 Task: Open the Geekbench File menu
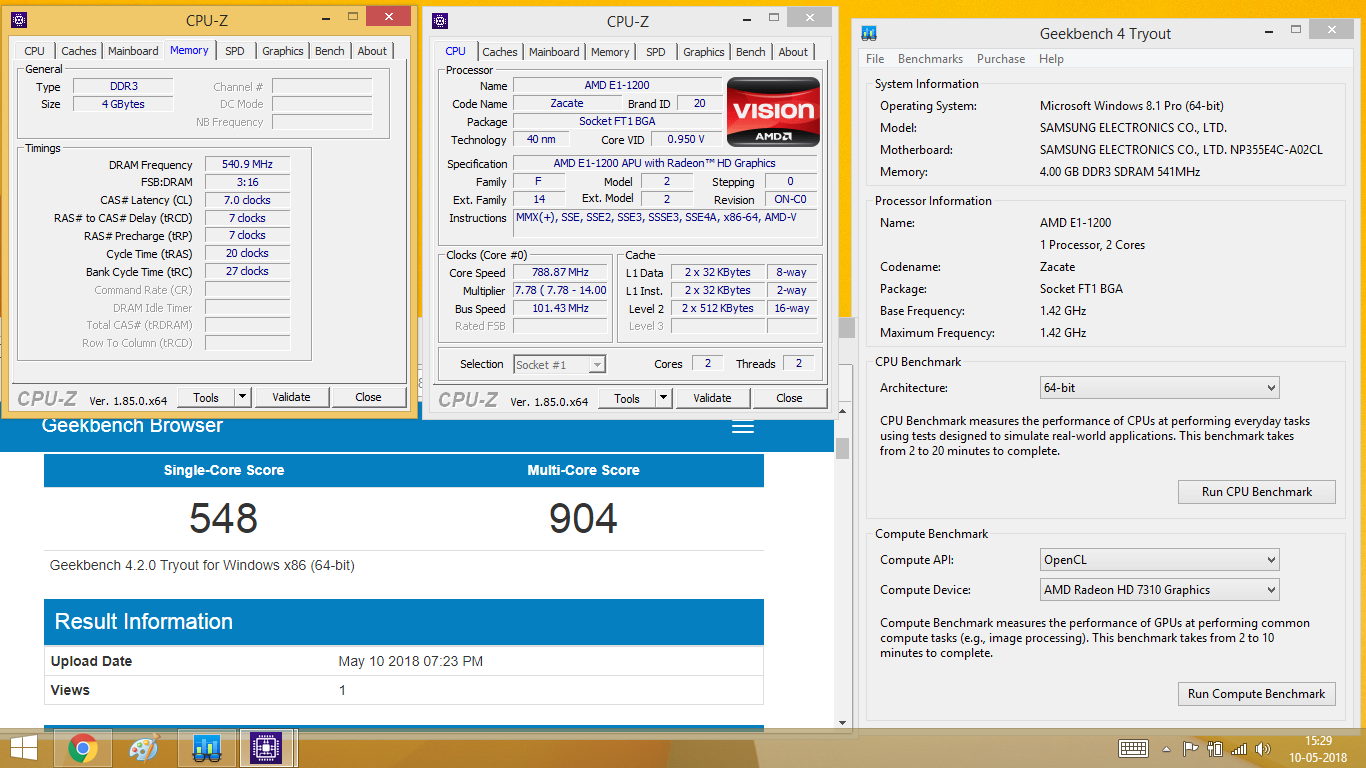pyautogui.click(x=875, y=59)
